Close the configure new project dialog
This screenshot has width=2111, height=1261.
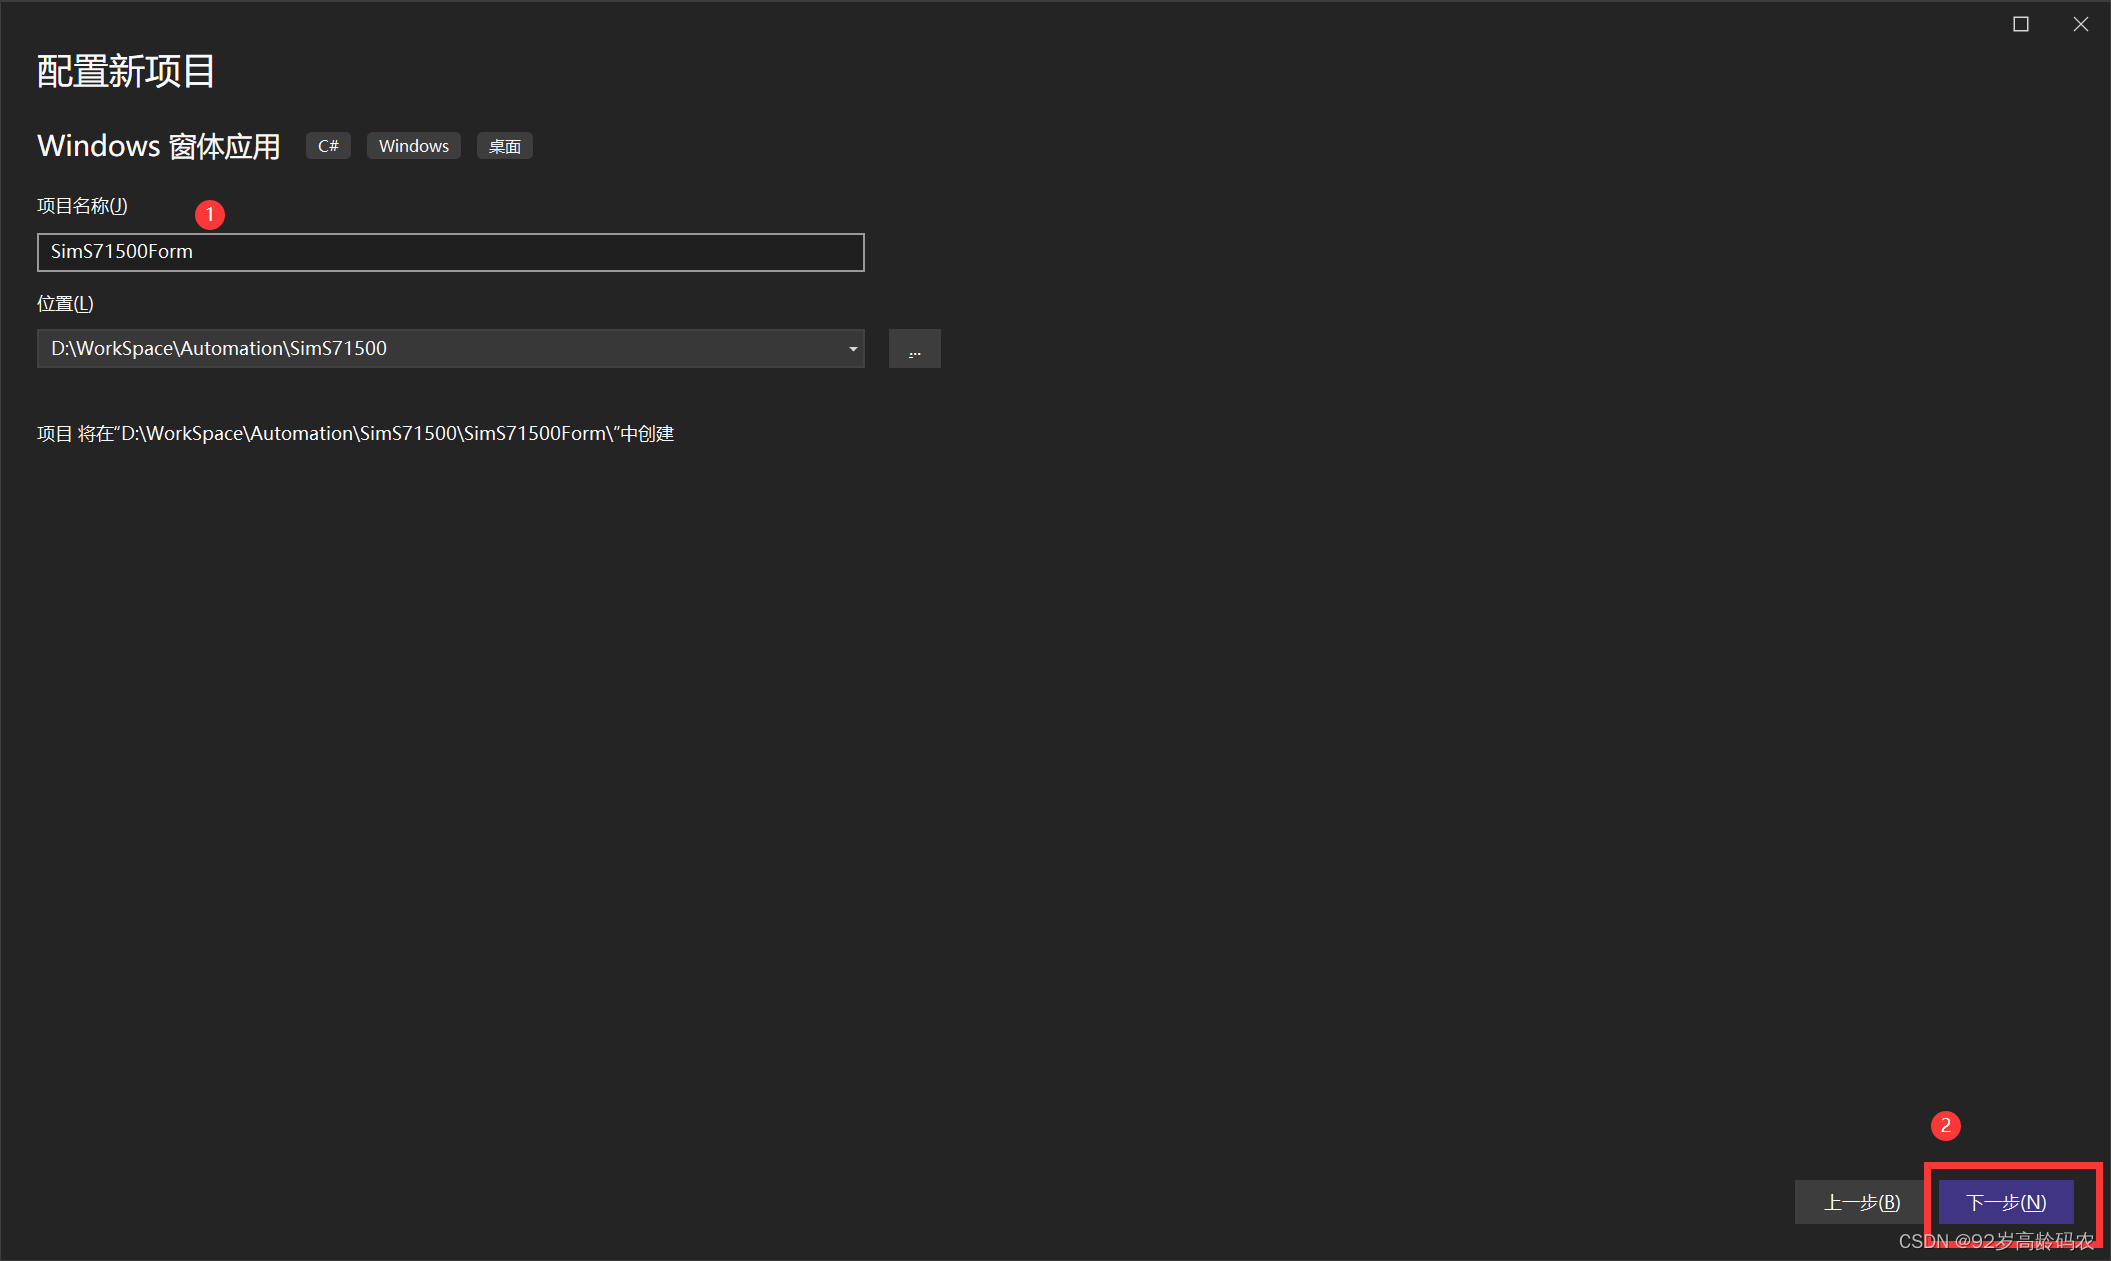pyautogui.click(x=2081, y=24)
